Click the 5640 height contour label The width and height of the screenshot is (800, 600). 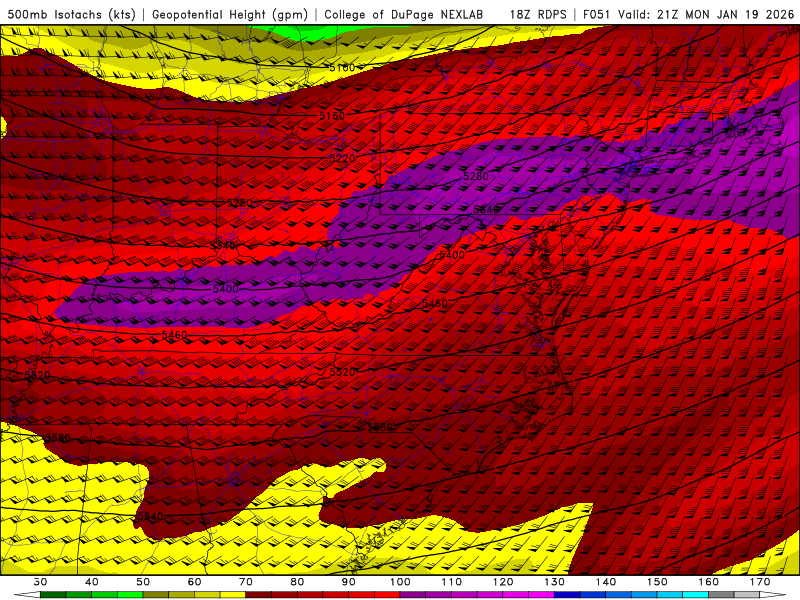[x=151, y=516]
